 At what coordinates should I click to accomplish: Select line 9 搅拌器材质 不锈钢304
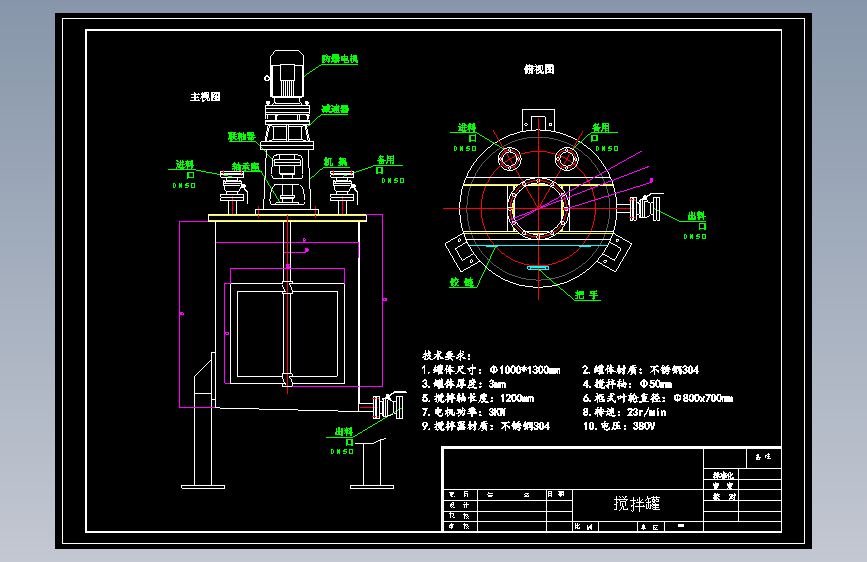tap(485, 426)
